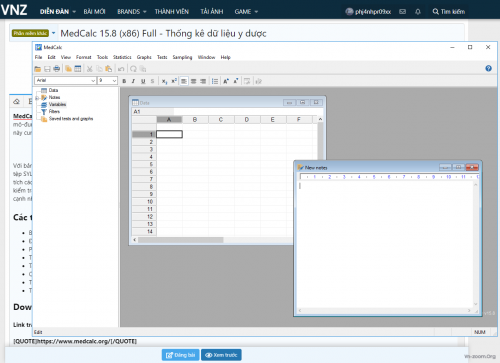Select row header 12 in Data window

[144, 217]
